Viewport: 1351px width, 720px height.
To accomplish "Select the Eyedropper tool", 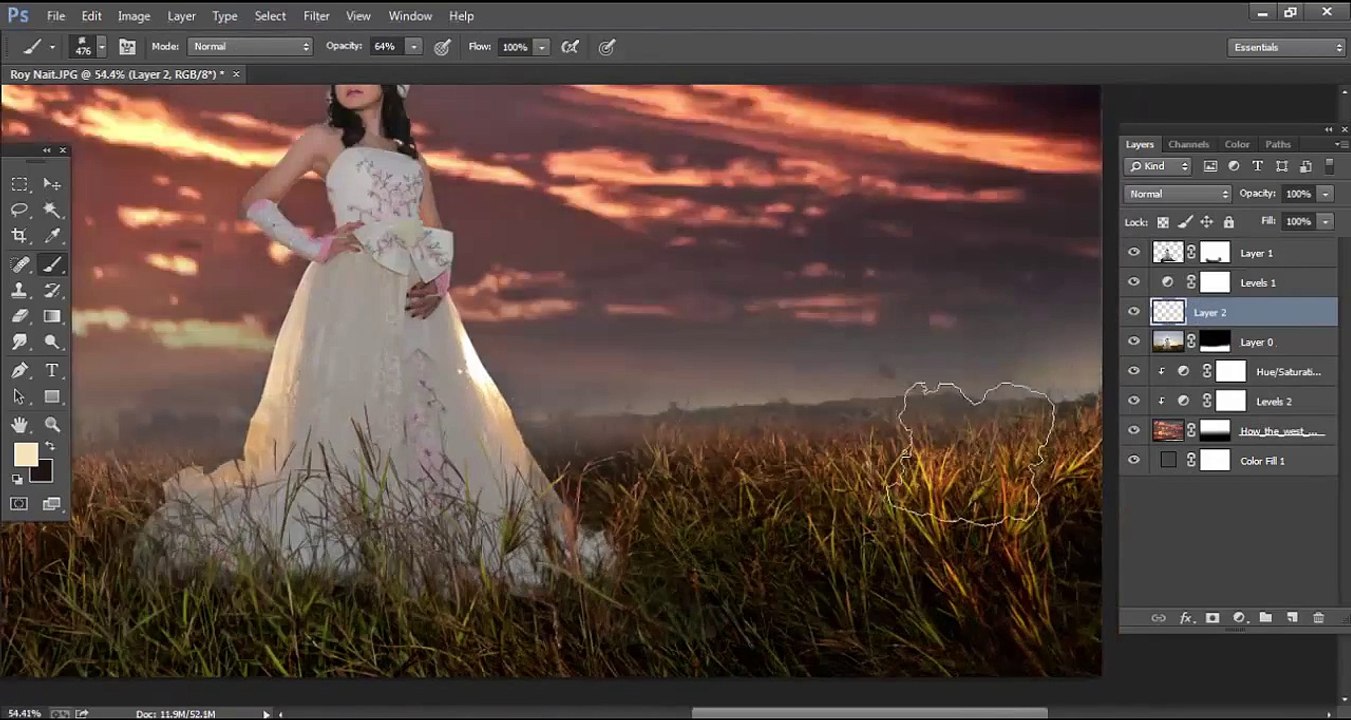I will 52,236.
